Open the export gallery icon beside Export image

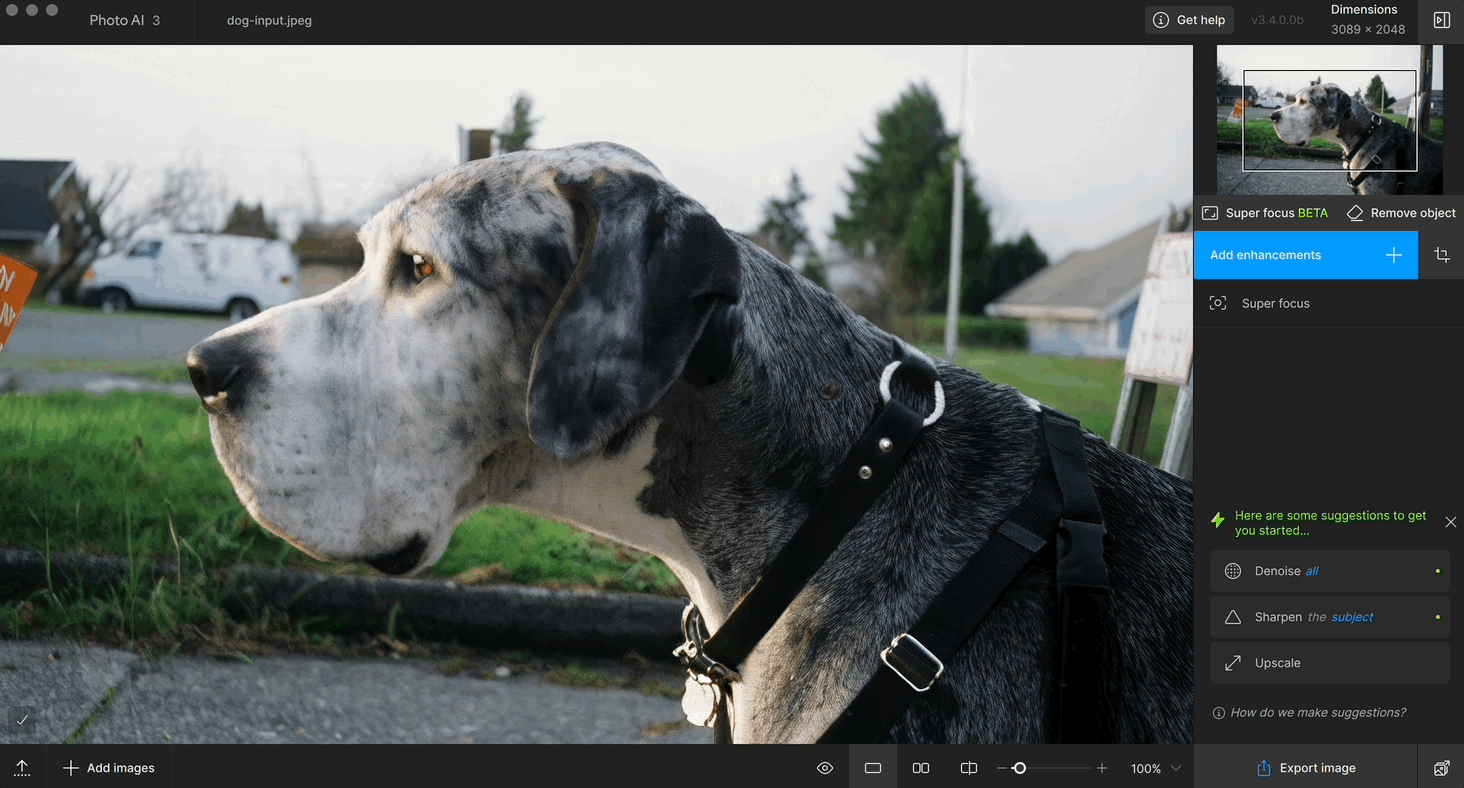(1441, 768)
